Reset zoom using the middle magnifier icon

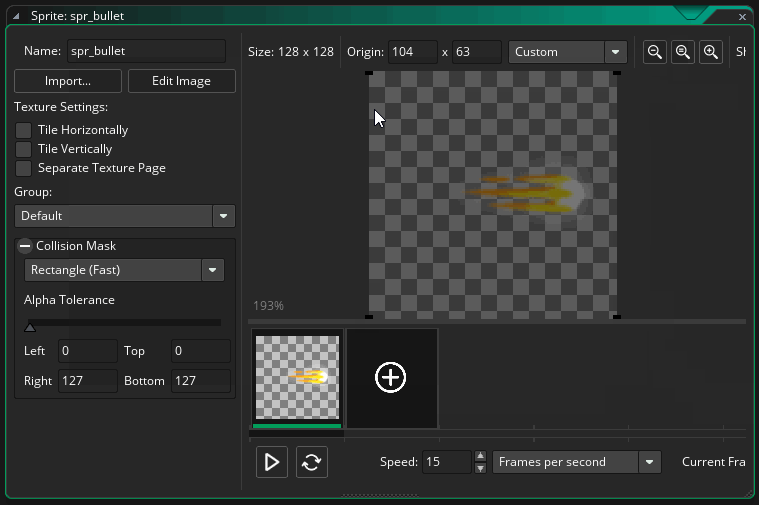click(683, 52)
